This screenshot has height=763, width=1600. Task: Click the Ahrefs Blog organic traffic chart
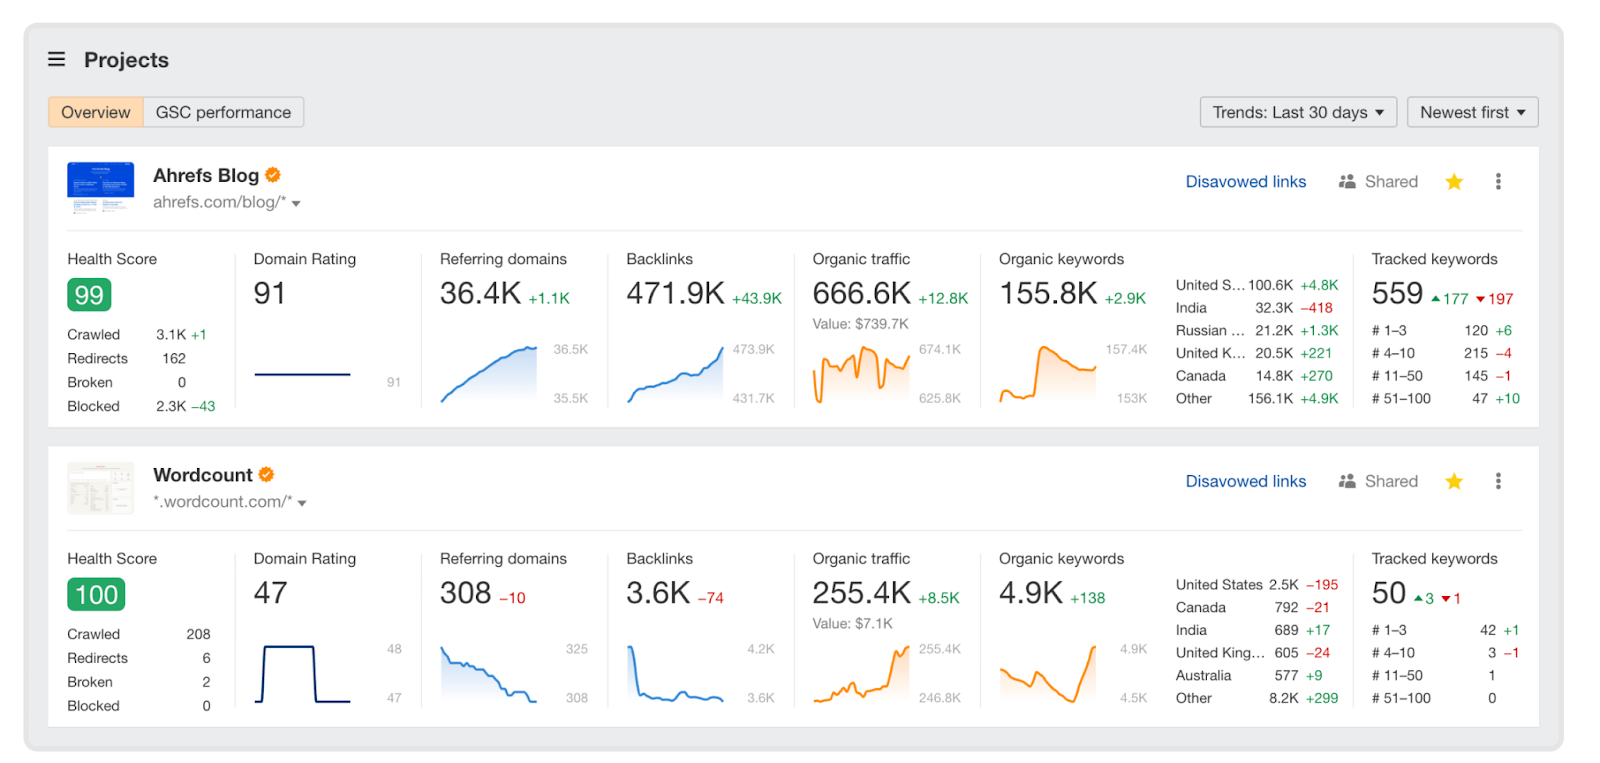pos(862,374)
